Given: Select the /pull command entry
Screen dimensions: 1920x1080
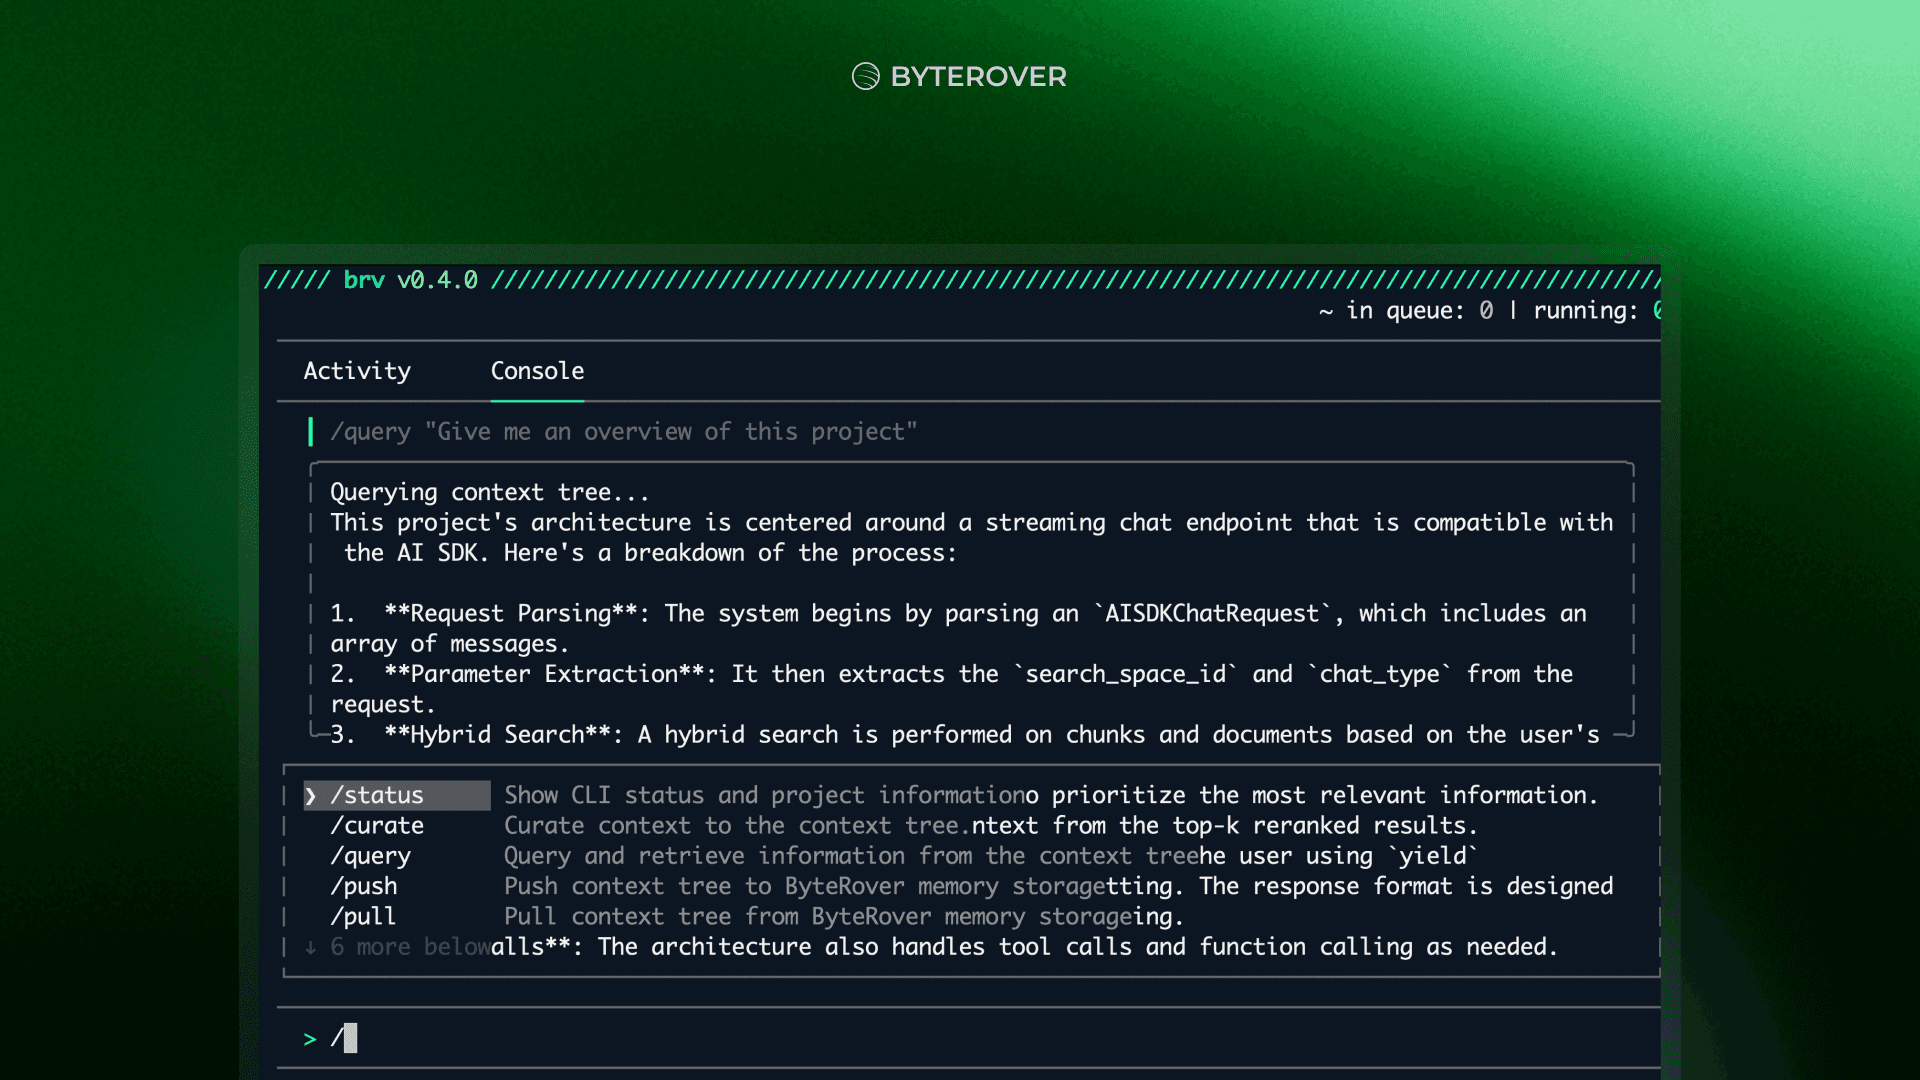Looking at the screenshot, I should (x=364, y=917).
